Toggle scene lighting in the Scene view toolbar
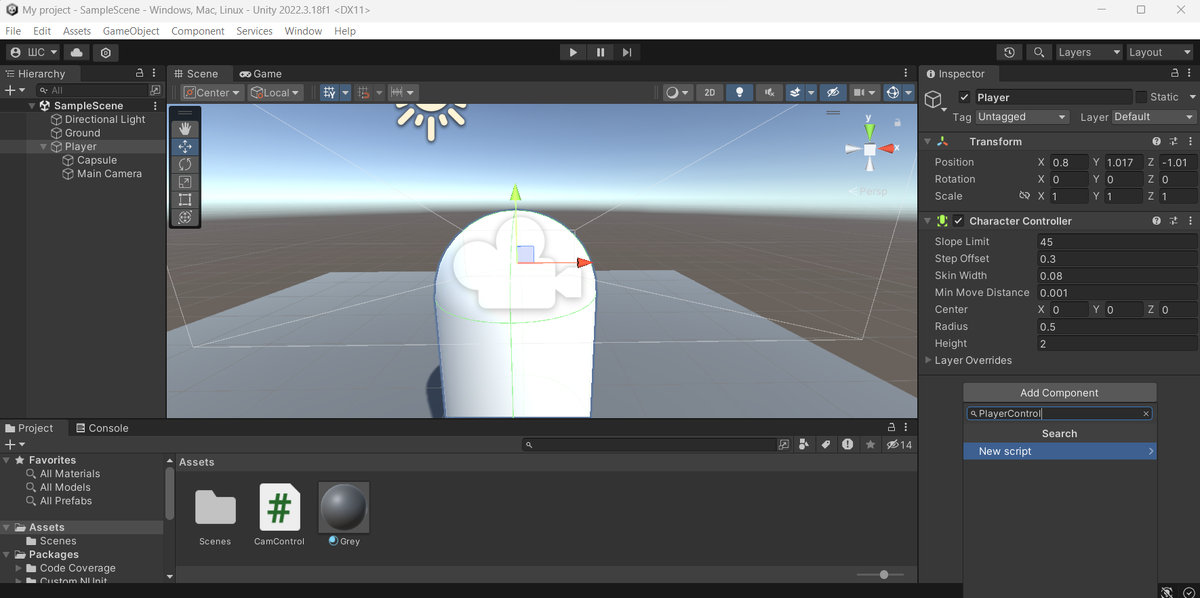This screenshot has height=598, width=1200. 739,92
